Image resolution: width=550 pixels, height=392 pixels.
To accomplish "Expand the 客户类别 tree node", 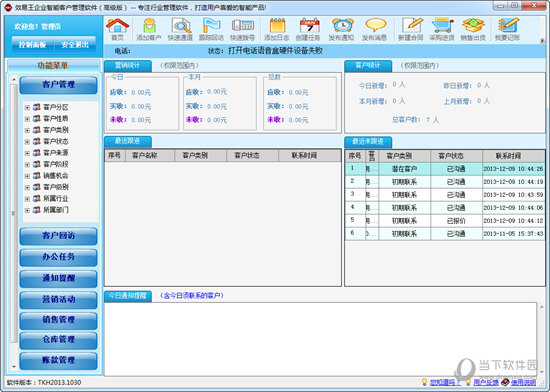I will pos(27,130).
